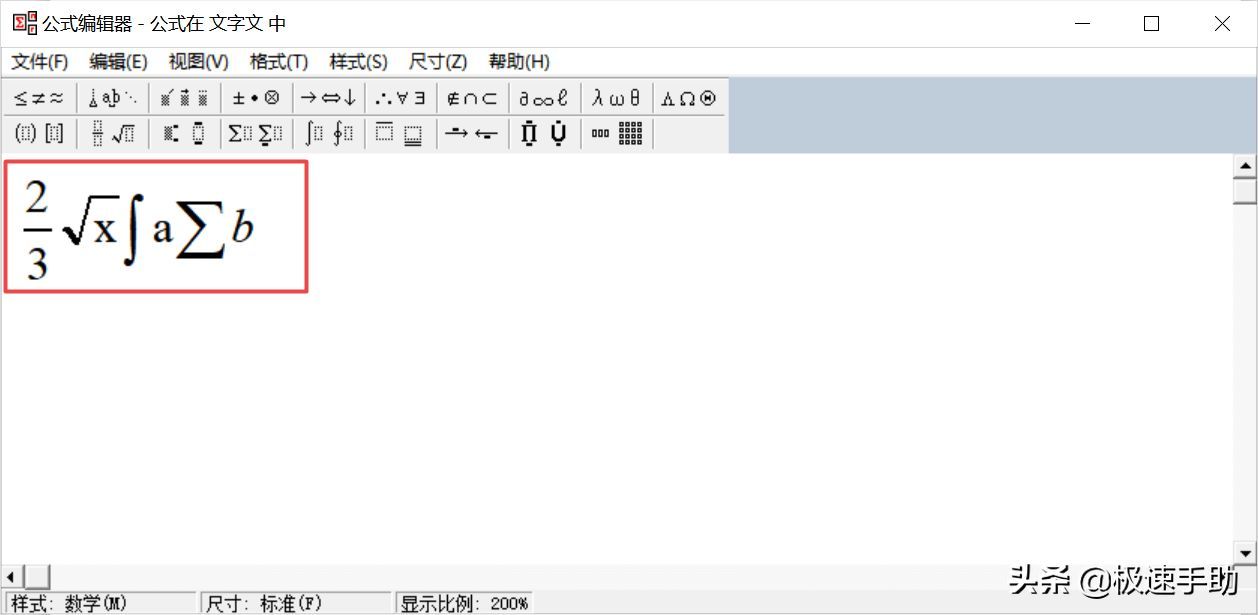Screen dimensions: 1258x615
Task: Open the 格式(T) menu
Action: (x=278, y=62)
